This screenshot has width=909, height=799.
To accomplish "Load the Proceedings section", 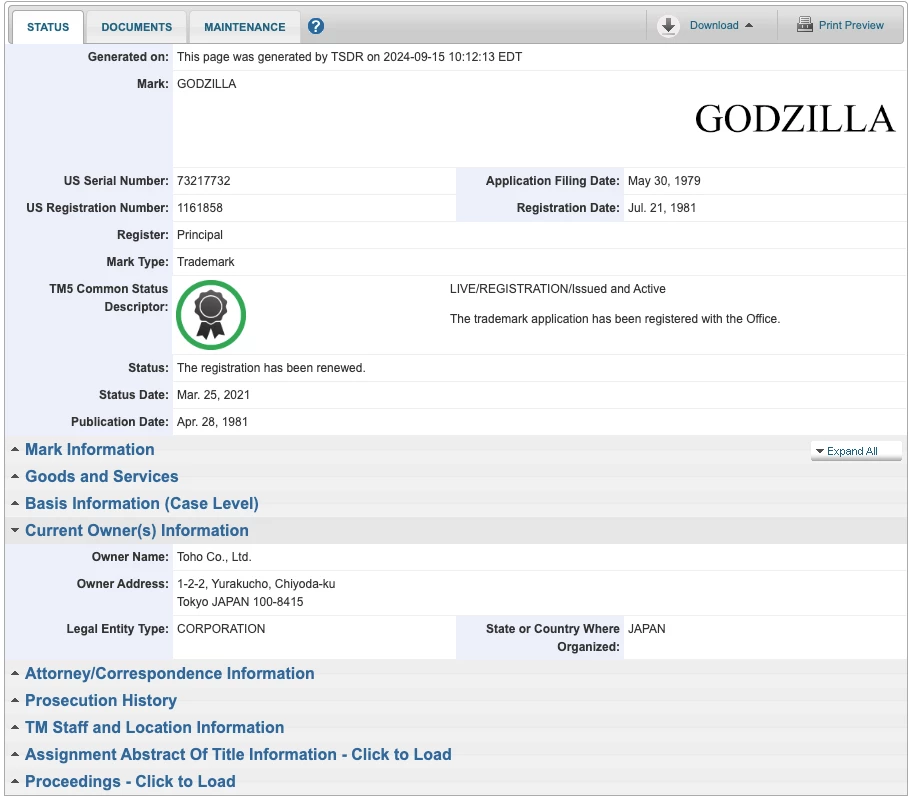I will point(130,782).
